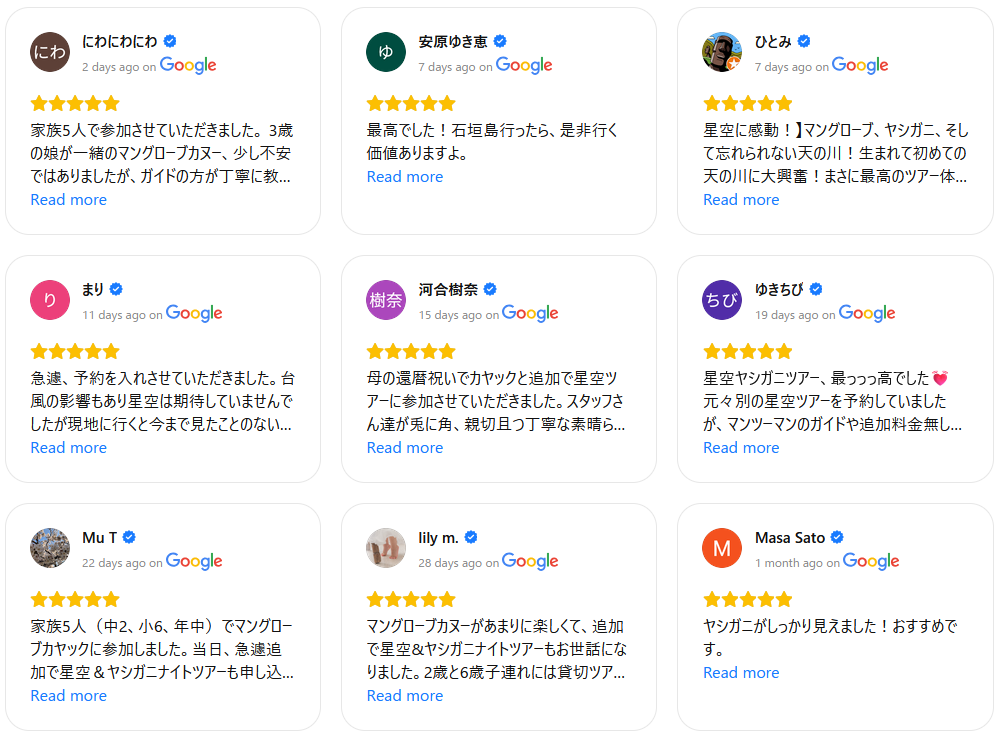The height and width of the screenshot is (735, 1000).
Task: Click verified badge next to 安原ゆき恵
Action: [x=500, y=41]
